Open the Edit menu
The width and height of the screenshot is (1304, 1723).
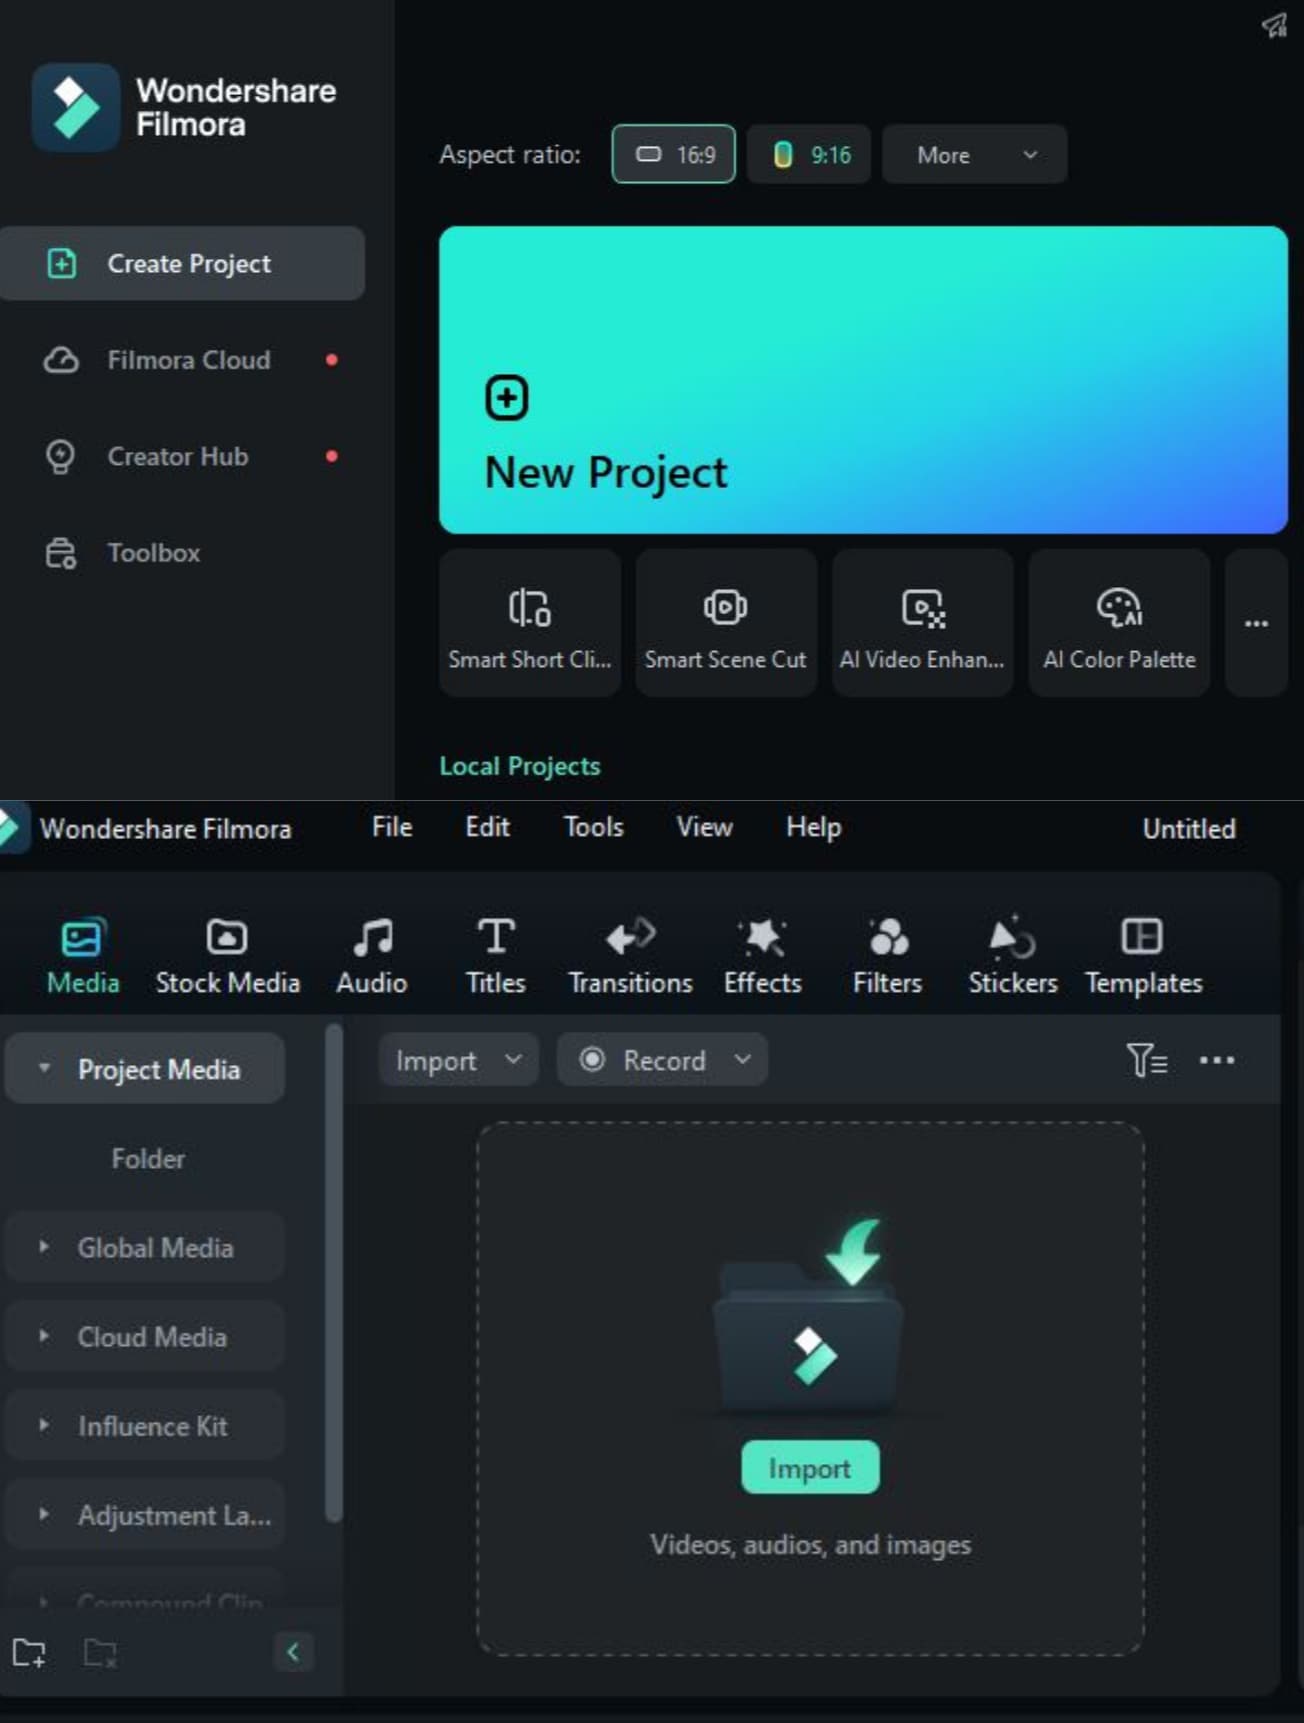click(487, 827)
